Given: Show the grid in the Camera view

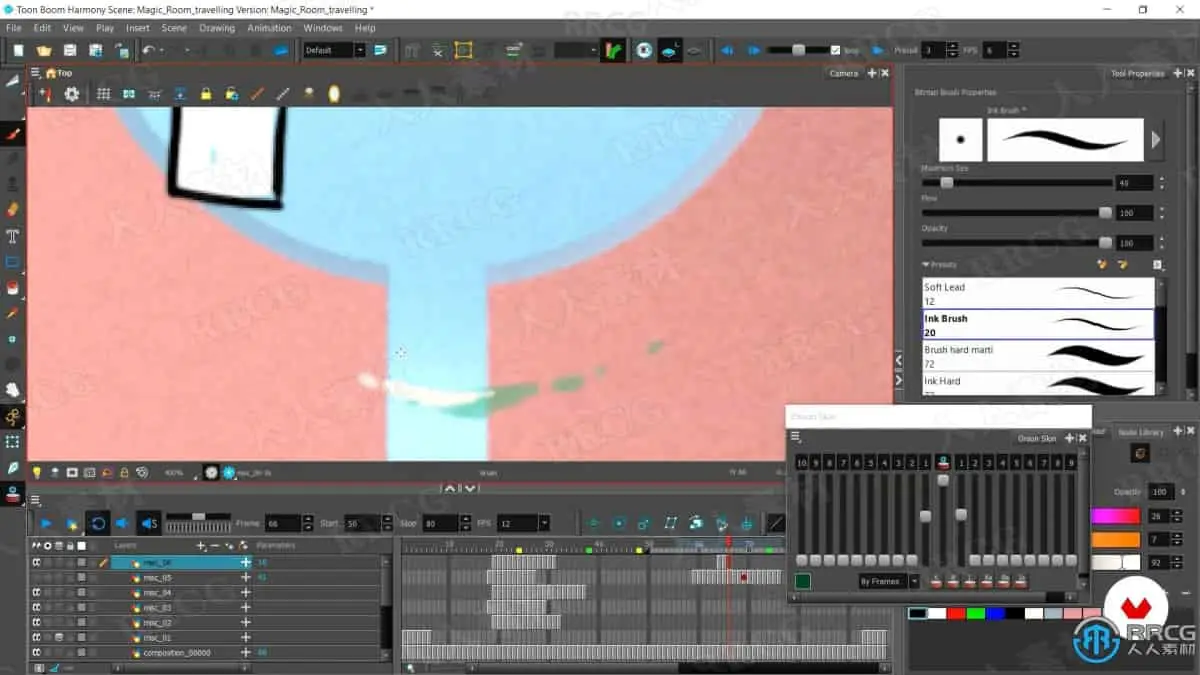Looking at the screenshot, I should point(103,94).
